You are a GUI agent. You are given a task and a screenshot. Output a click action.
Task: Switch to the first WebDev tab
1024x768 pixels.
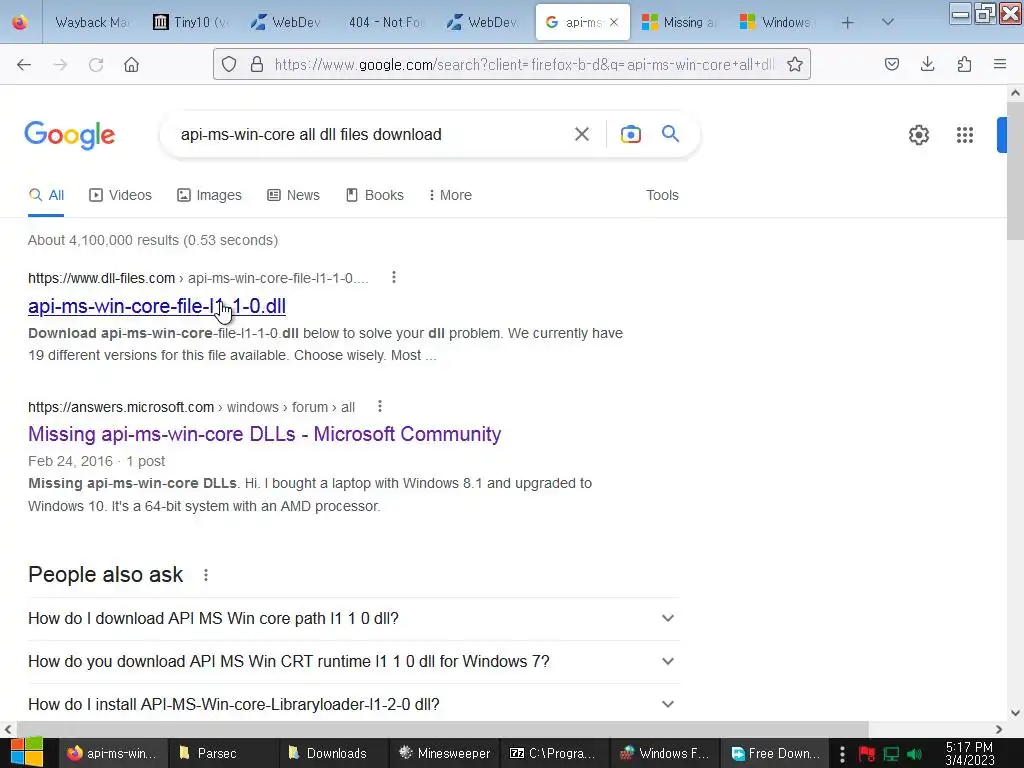tap(288, 22)
